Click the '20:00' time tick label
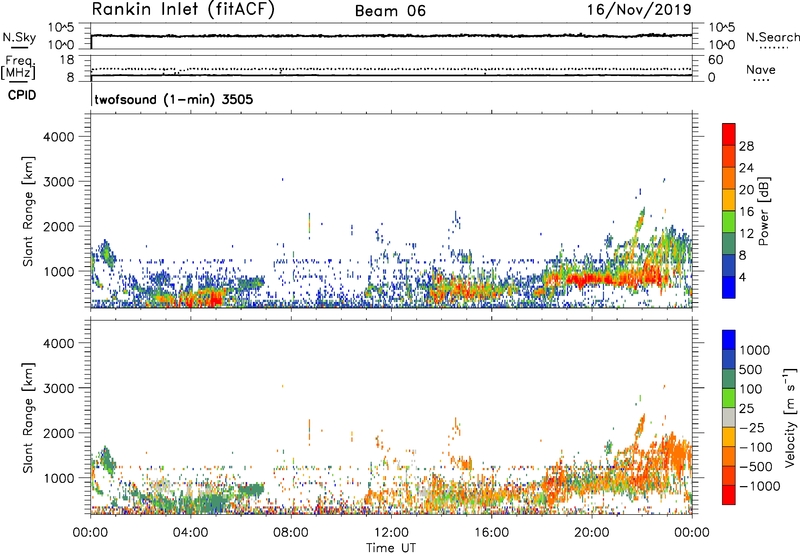 click(591, 533)
